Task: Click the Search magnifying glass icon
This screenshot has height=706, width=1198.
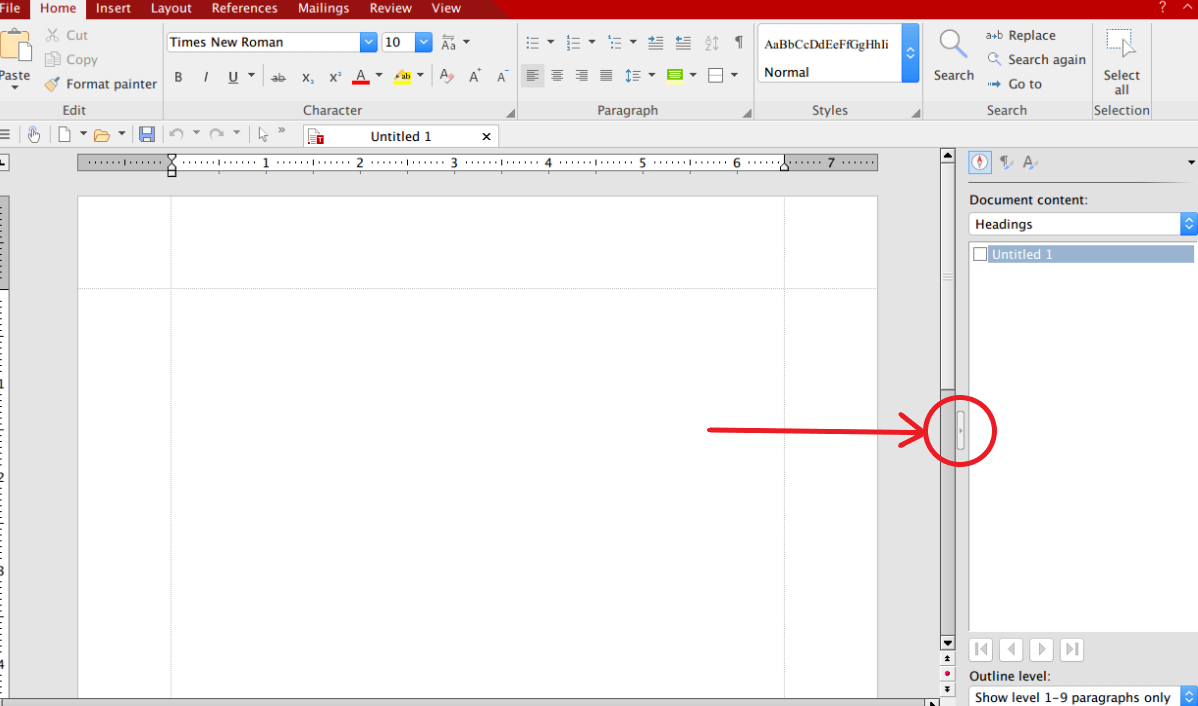Action: tap(953, 45)
